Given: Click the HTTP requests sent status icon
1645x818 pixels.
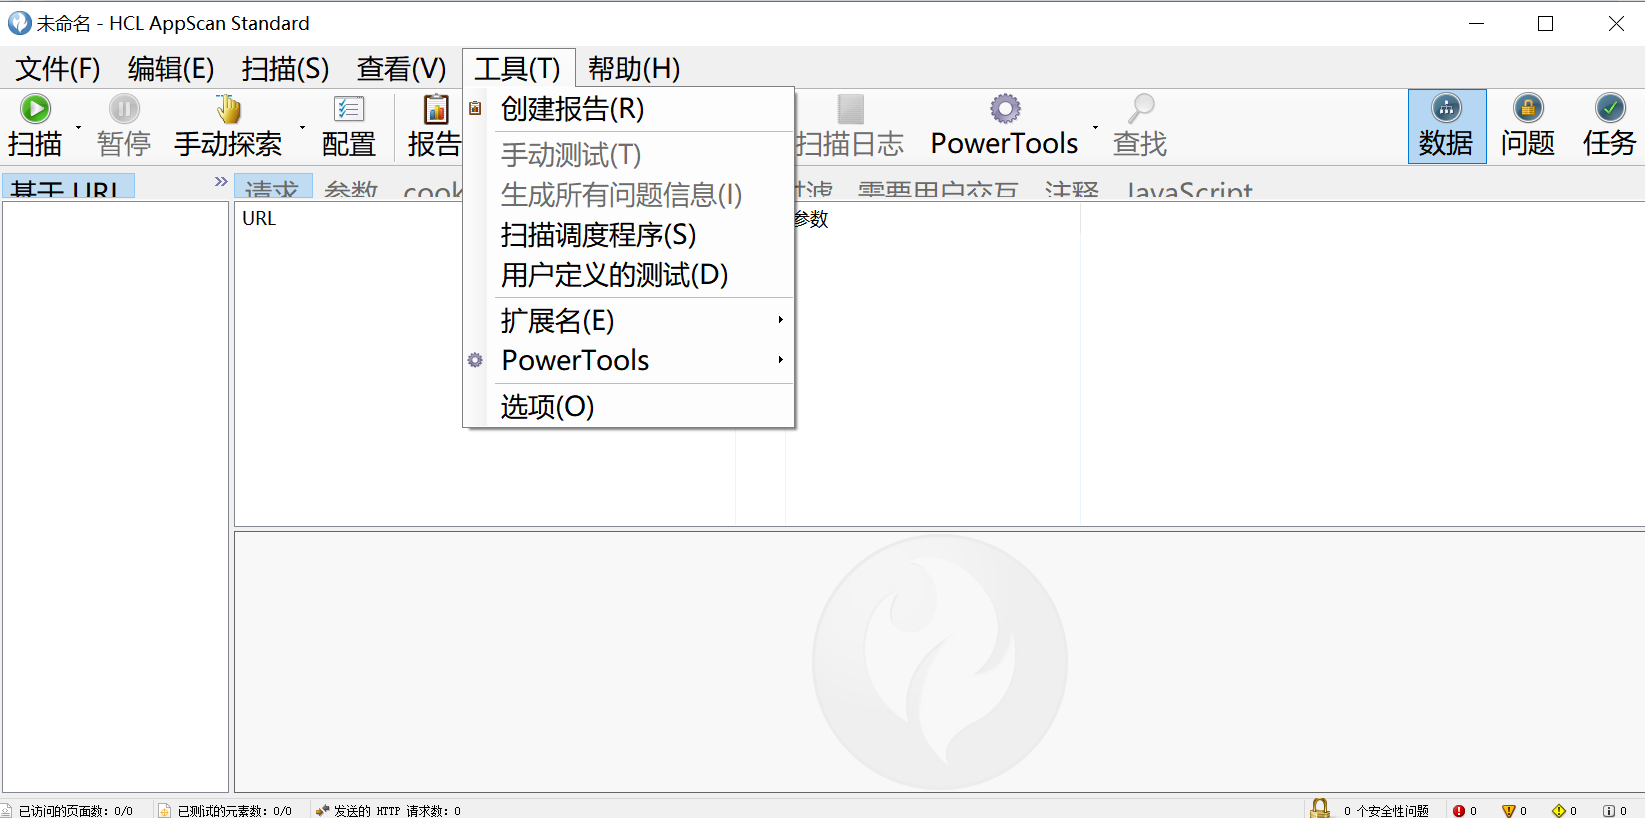Looking at the screenshot, I should click(x=322, y=811).
